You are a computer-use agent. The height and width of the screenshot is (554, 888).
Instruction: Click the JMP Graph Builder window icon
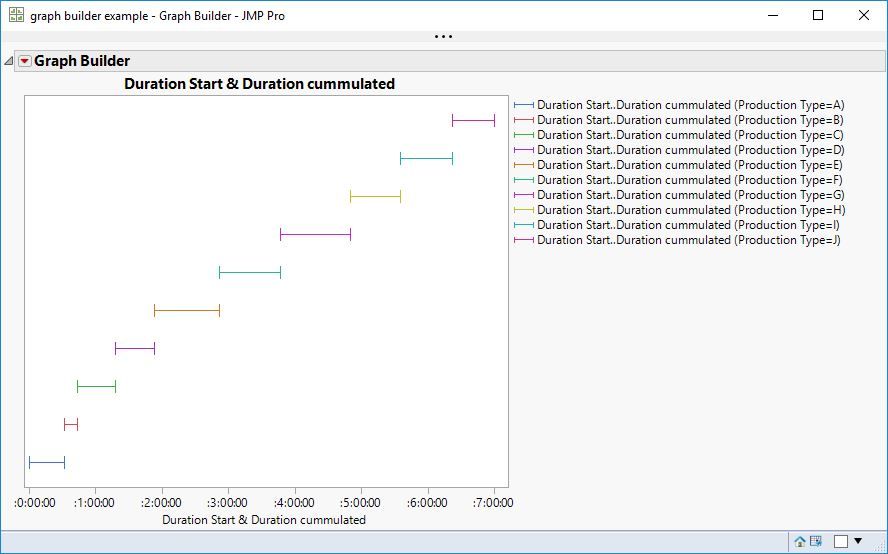[16, 15]
